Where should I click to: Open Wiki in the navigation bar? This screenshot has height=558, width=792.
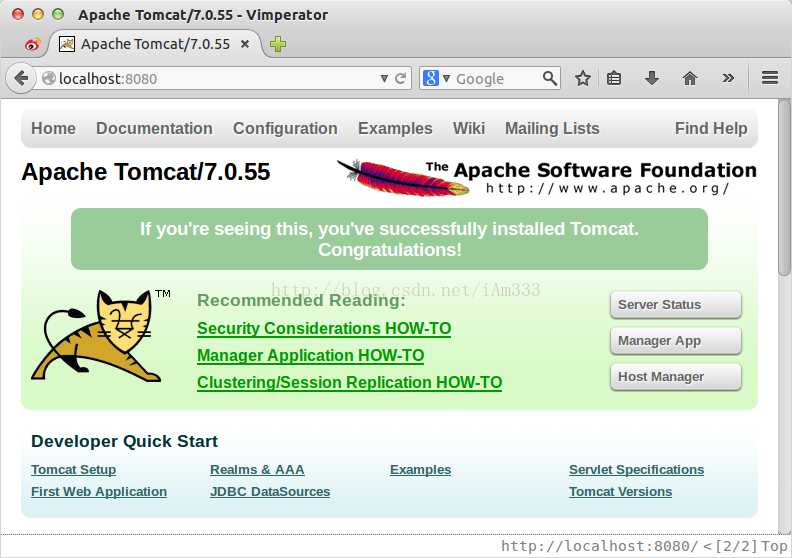(469, 128)
